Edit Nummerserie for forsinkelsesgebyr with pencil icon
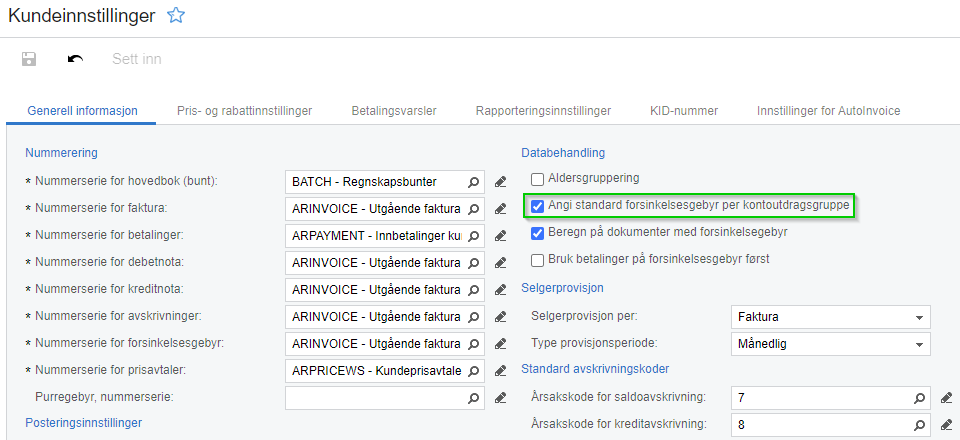This screenshot has width=960, height=440. [500, 343]
